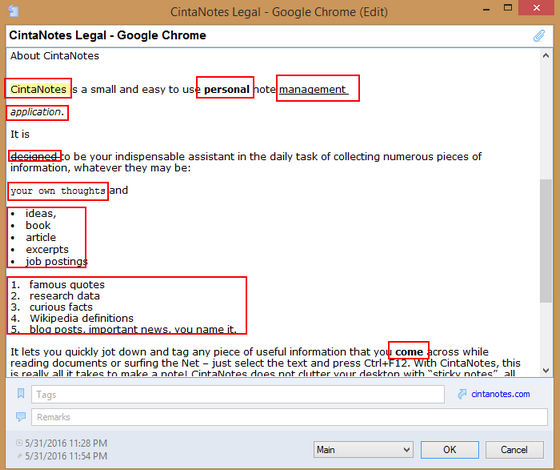Click the Cancel button
This screenshot has width=560, height=470.
pyautogui.click(x=514, y=450)
